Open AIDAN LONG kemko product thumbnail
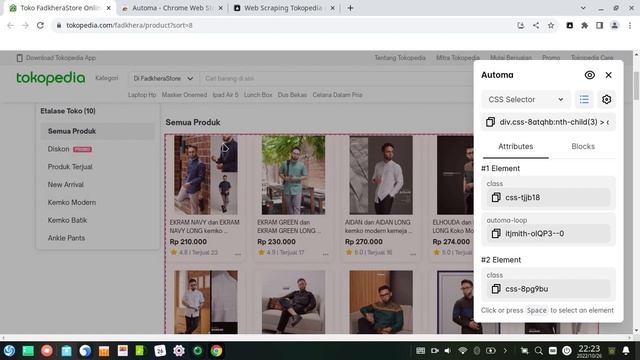This screenshot has width=640, height=360. click(381, 175)
